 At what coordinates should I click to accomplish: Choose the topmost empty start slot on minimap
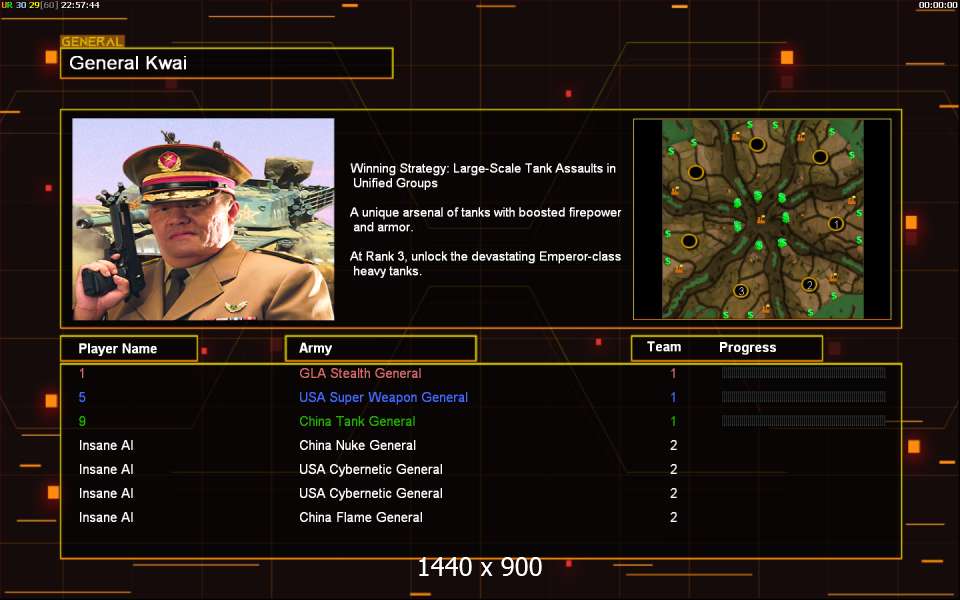(758, 144)
